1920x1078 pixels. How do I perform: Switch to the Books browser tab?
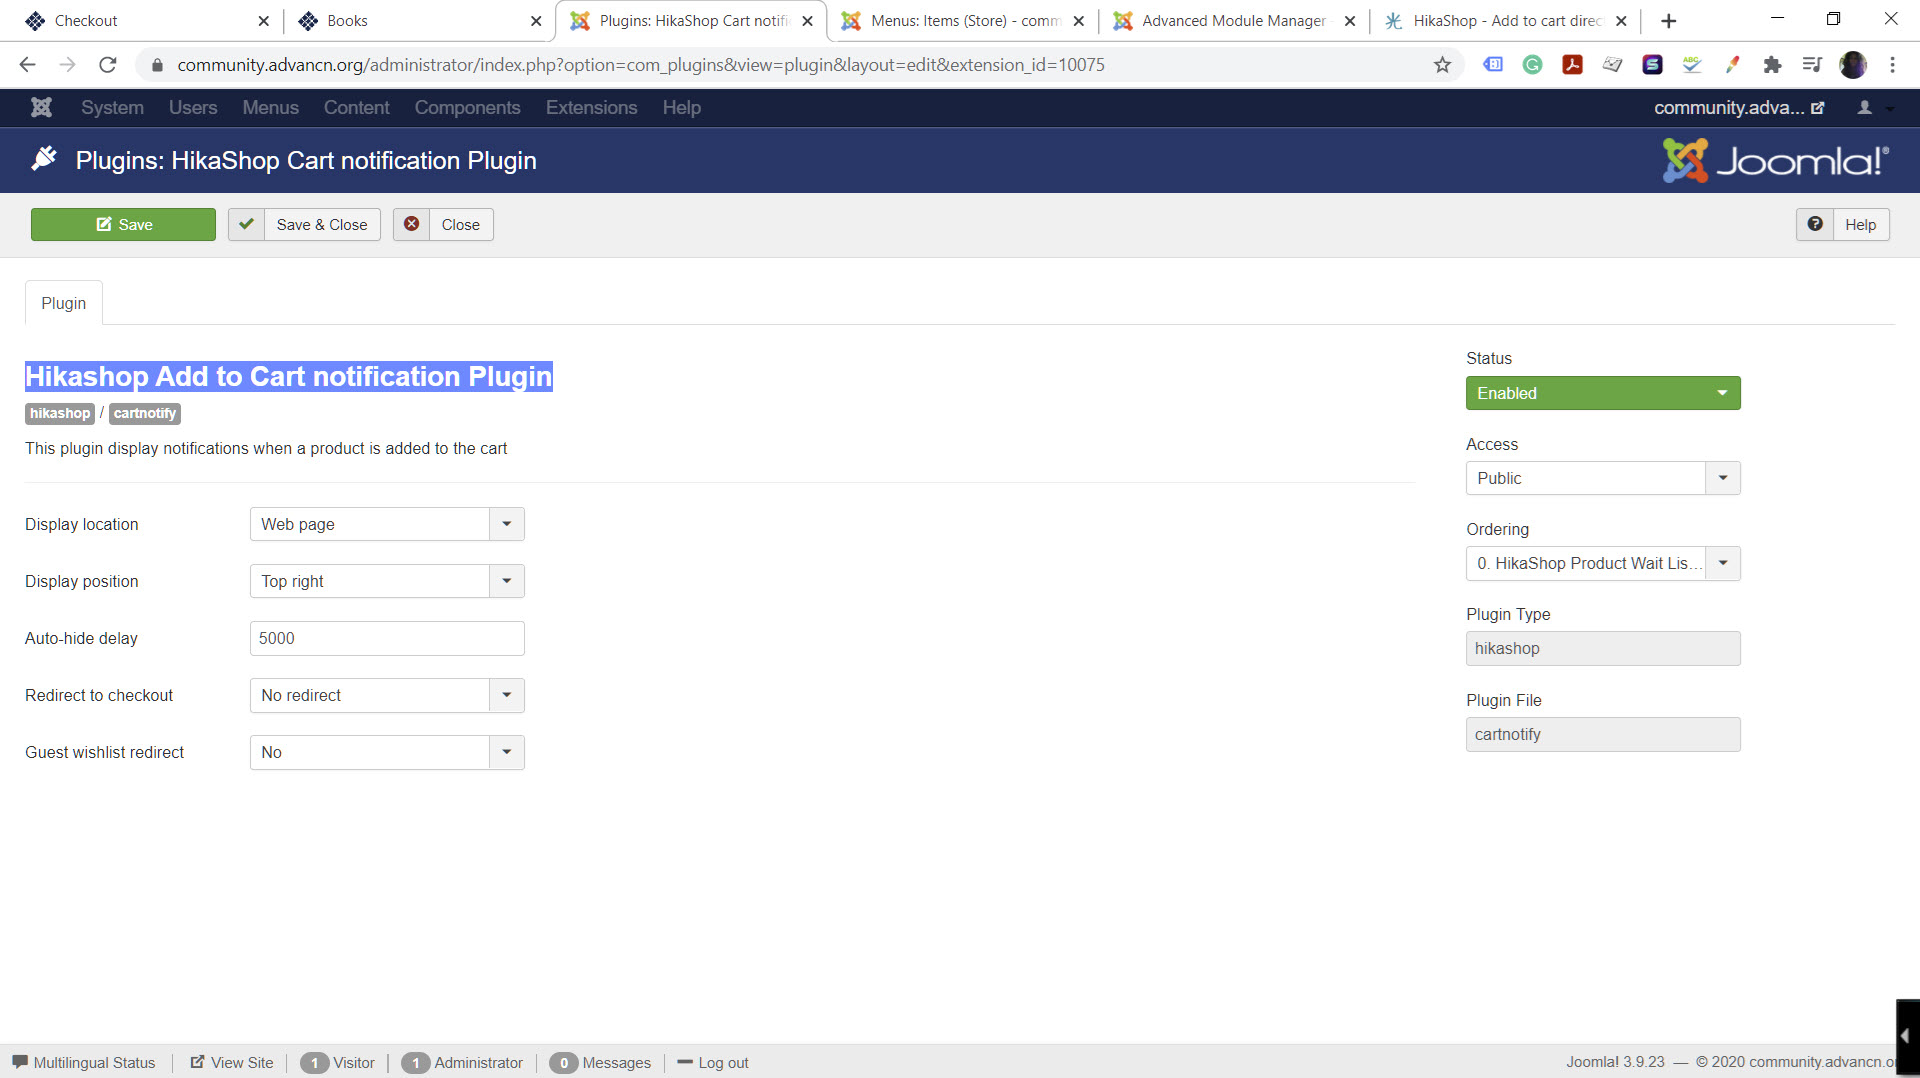420,21
